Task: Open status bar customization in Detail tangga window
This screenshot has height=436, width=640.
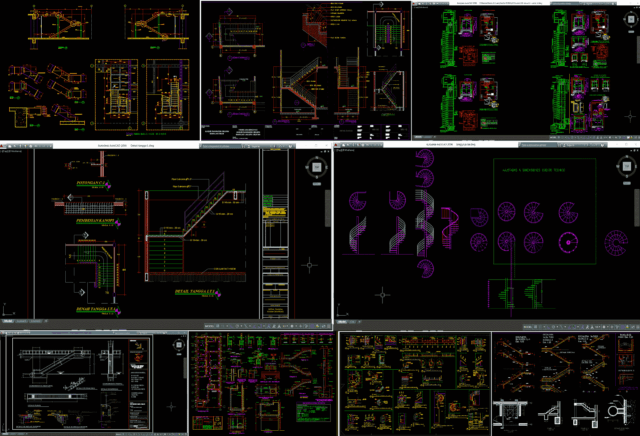Action: coord(329,326)
